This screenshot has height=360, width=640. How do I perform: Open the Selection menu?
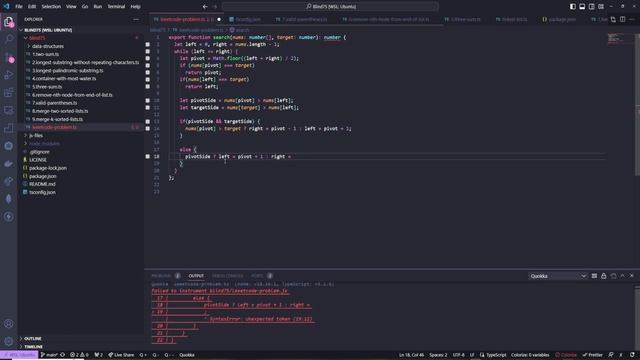51,7
